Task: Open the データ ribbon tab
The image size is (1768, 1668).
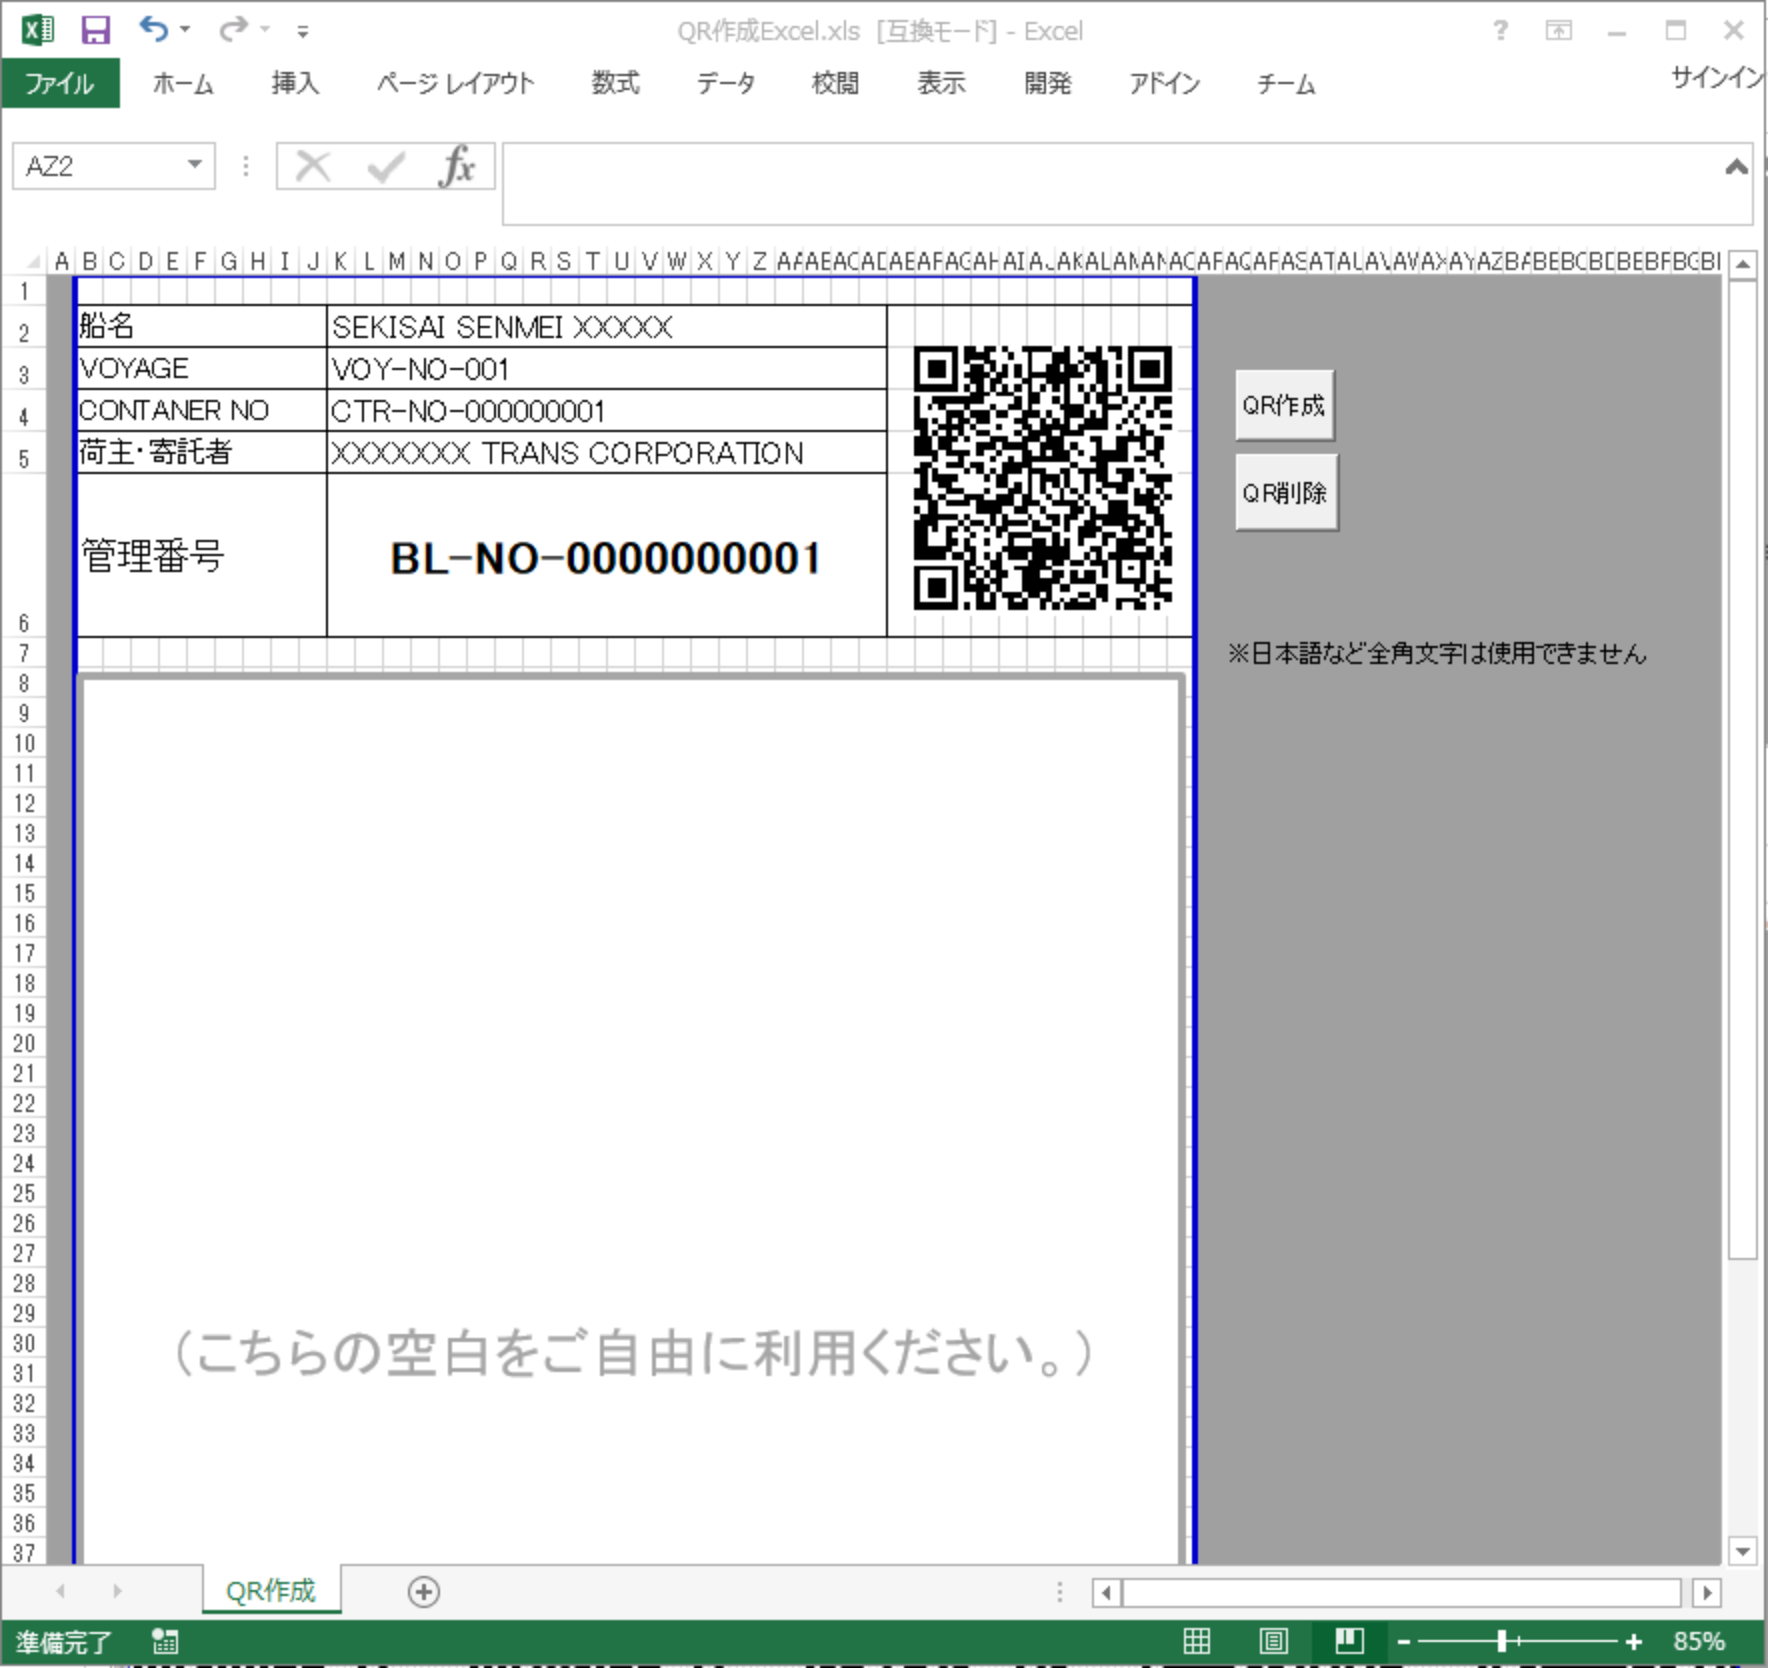Action: (x=726, y=83)
